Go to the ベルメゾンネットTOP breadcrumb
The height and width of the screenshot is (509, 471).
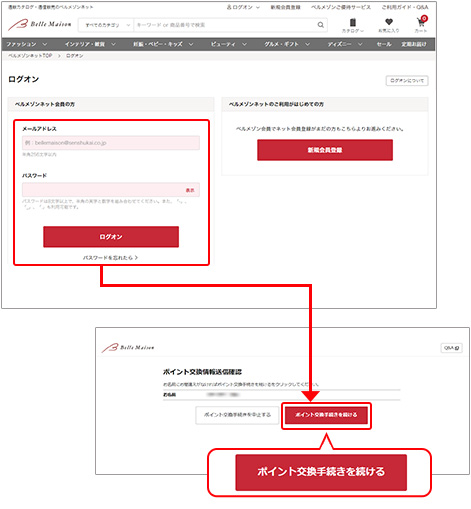pos(30,56)
